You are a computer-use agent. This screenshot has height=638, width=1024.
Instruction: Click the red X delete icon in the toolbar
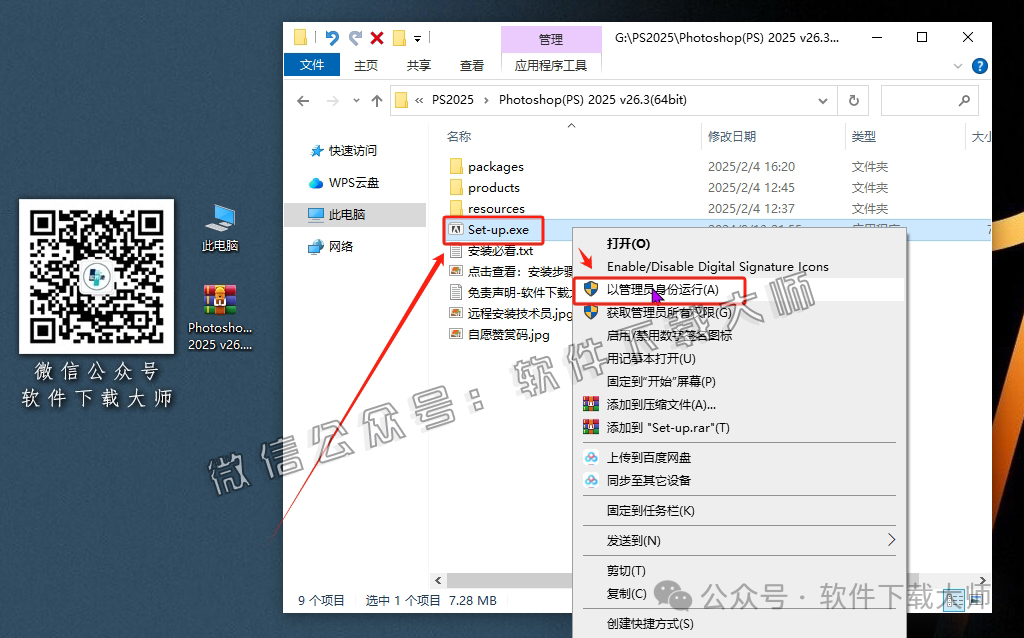pos(375,37)
